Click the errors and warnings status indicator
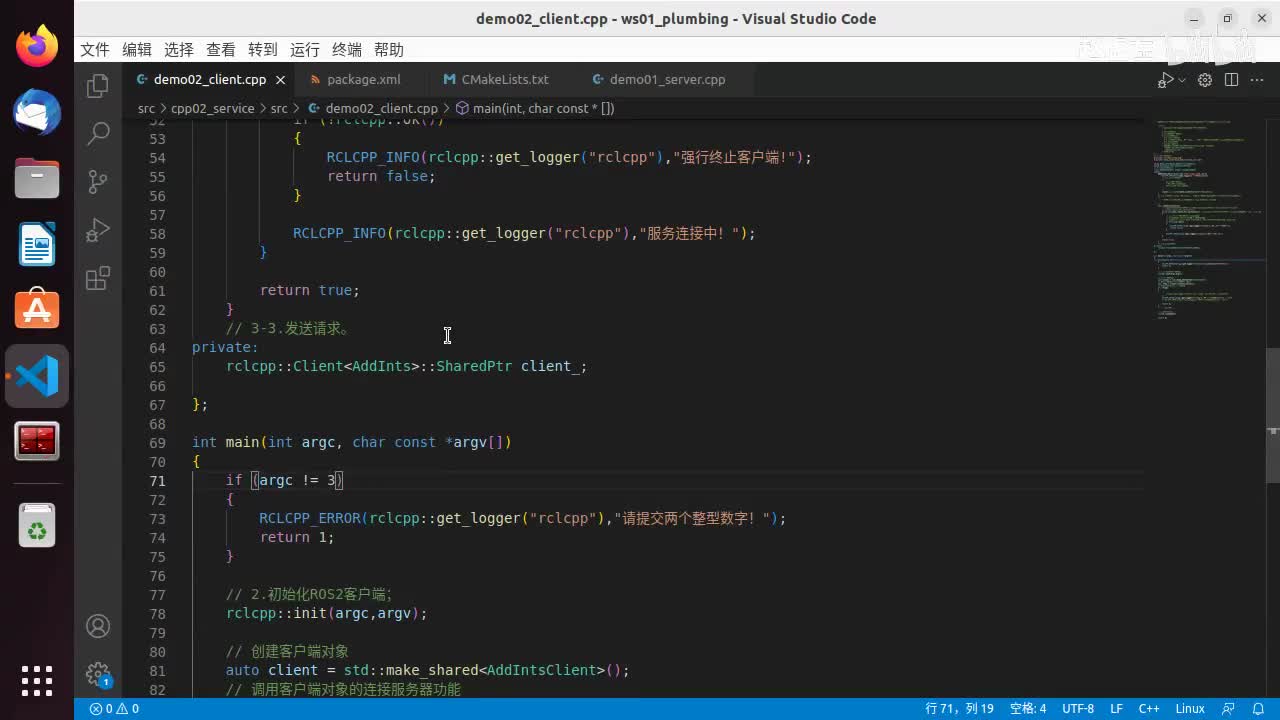Viewport: 1280px width, 720px height. (x=114, y=709)
